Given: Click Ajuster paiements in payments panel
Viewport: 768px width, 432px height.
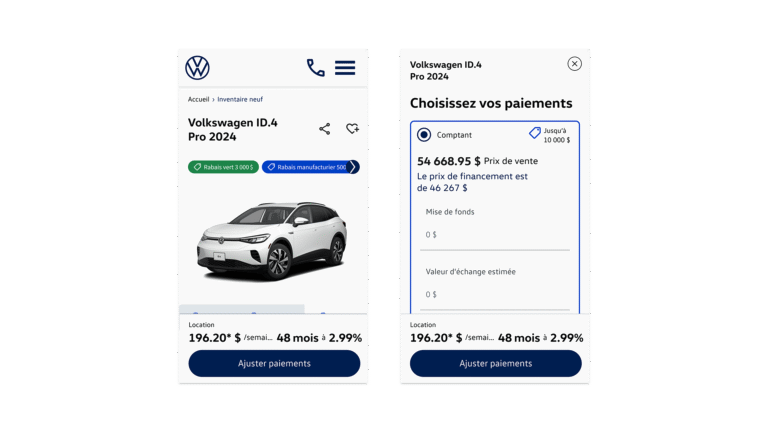Looking at the screenshot, I should pyautogui.click(x=496, y=363).
